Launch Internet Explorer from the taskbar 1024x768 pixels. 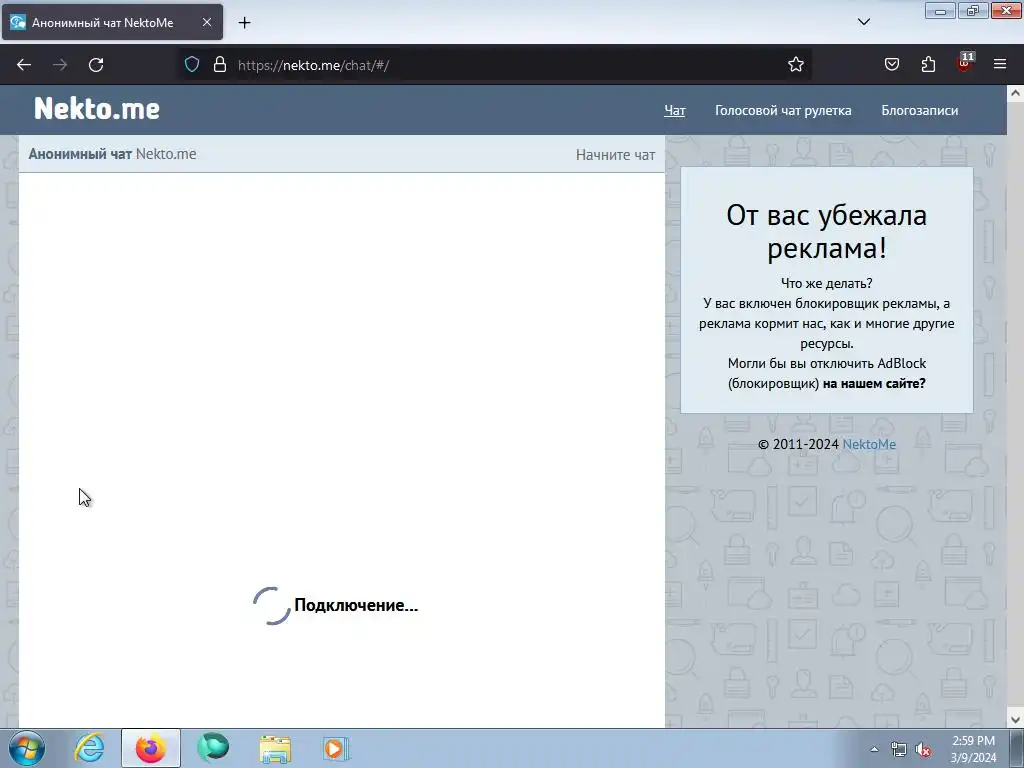point(89,748)
